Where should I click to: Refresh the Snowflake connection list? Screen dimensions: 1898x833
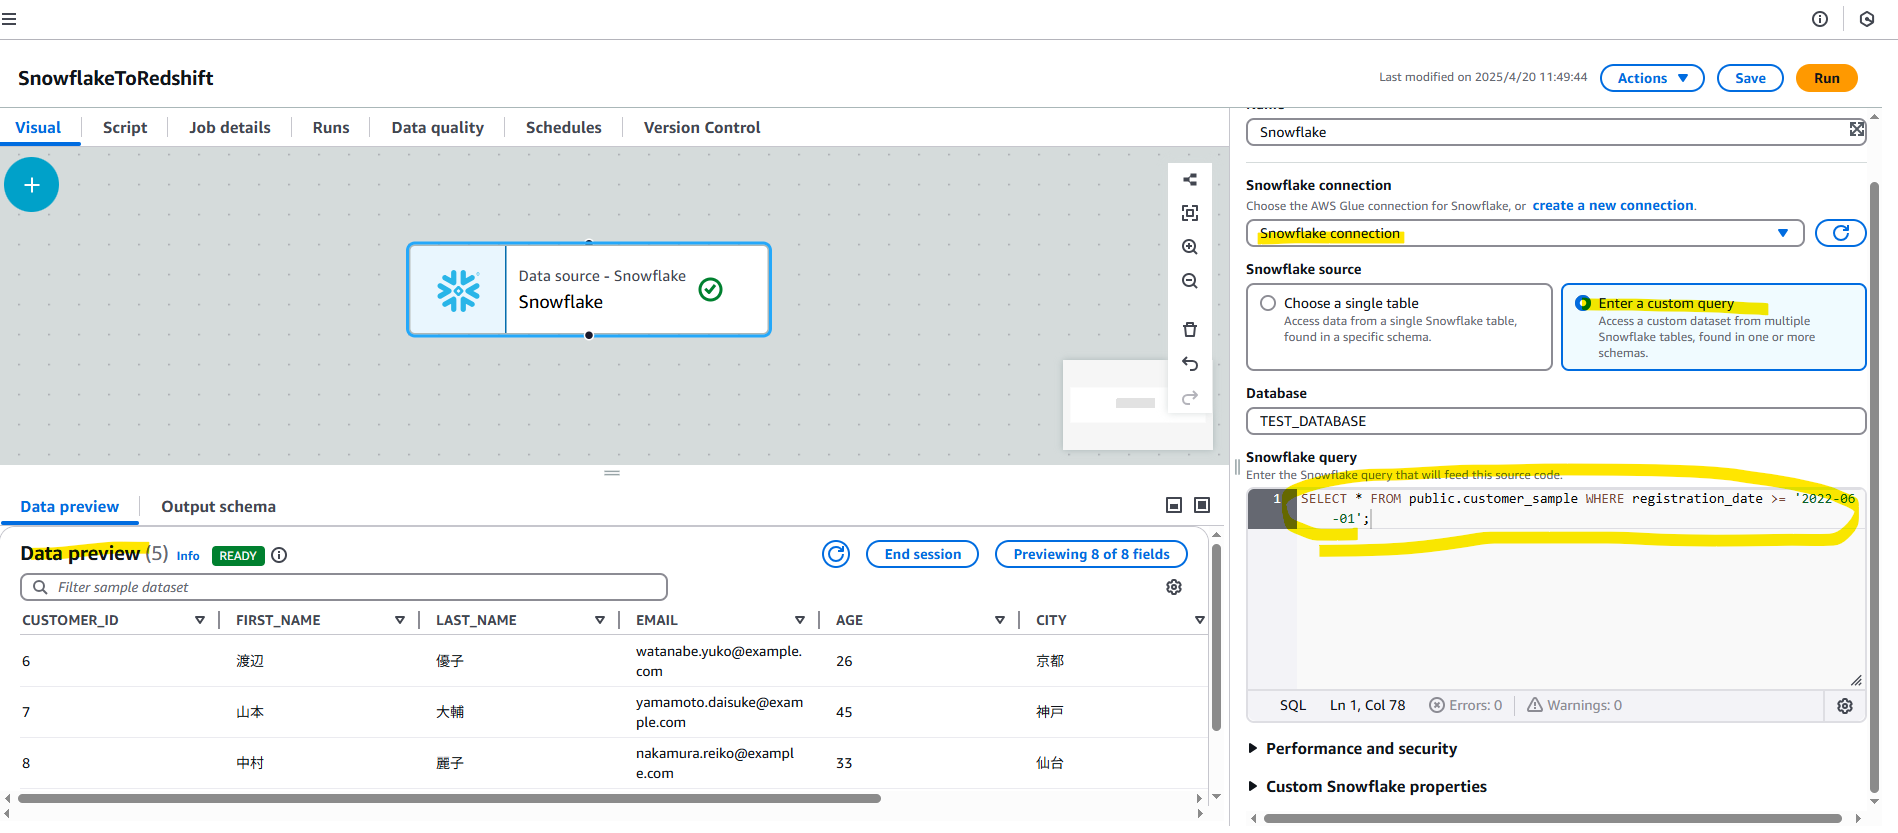click(x=1840, y=233)
